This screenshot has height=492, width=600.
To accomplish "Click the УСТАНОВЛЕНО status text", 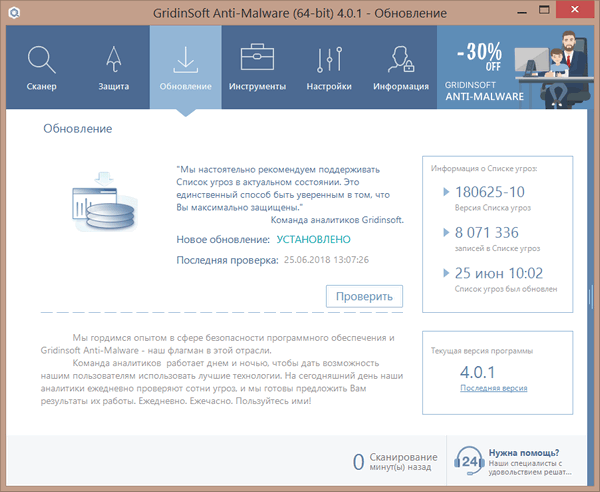I will click(313, 239).
